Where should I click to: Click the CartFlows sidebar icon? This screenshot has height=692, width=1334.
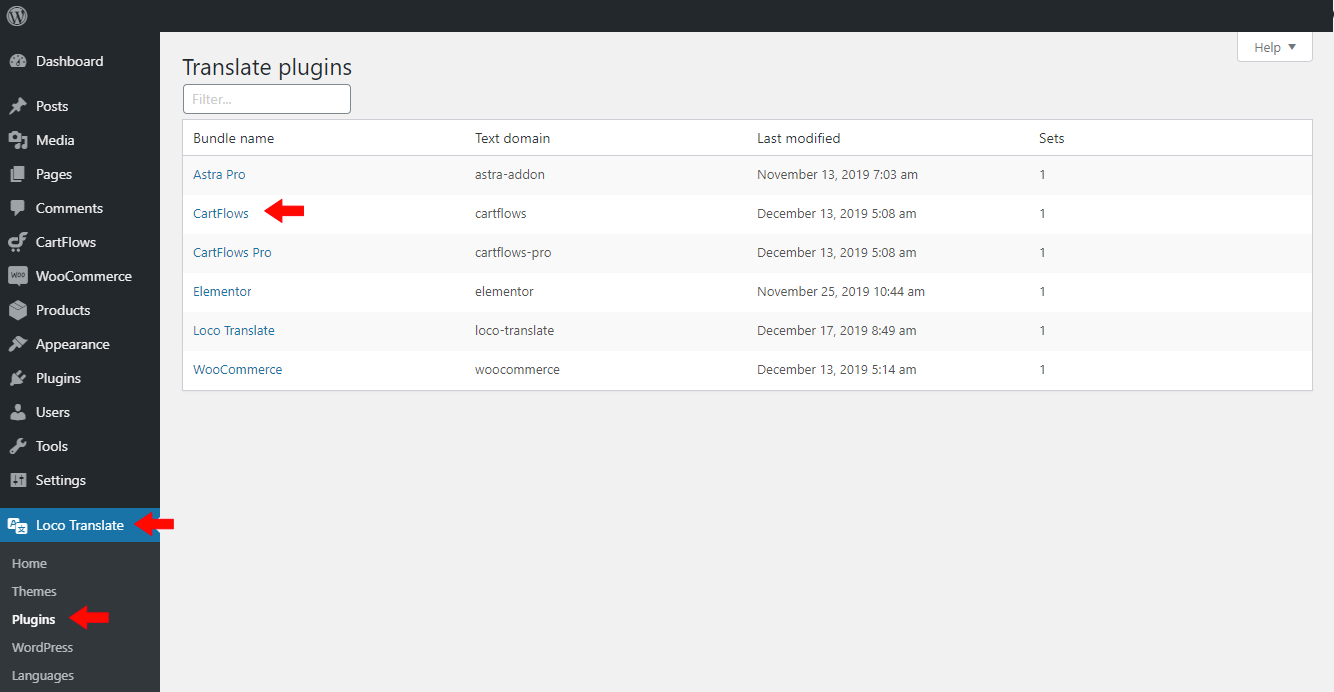[x=17, y=242]
